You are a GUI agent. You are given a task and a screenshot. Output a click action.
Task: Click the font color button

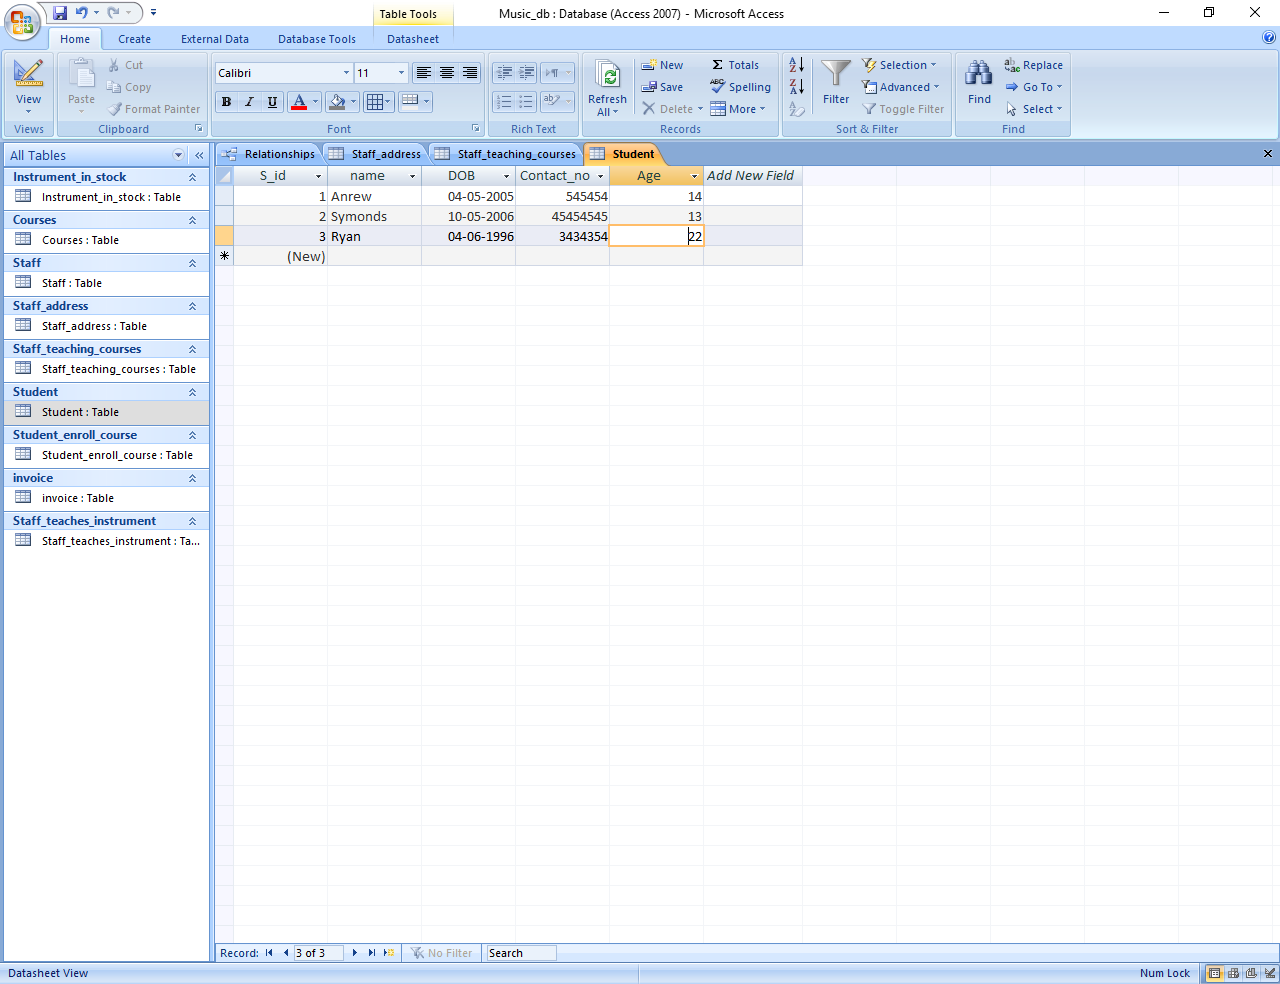coord(298,102)
